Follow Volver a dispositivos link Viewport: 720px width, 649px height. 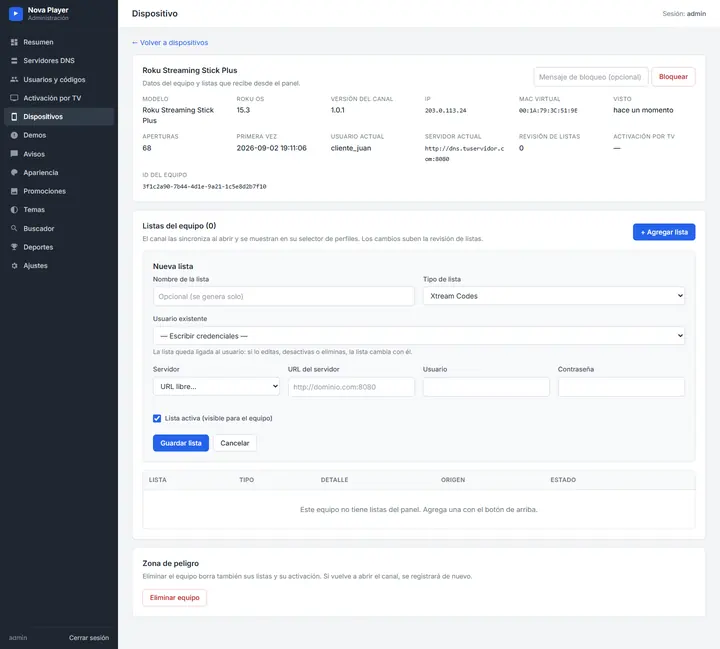[170, 42]
